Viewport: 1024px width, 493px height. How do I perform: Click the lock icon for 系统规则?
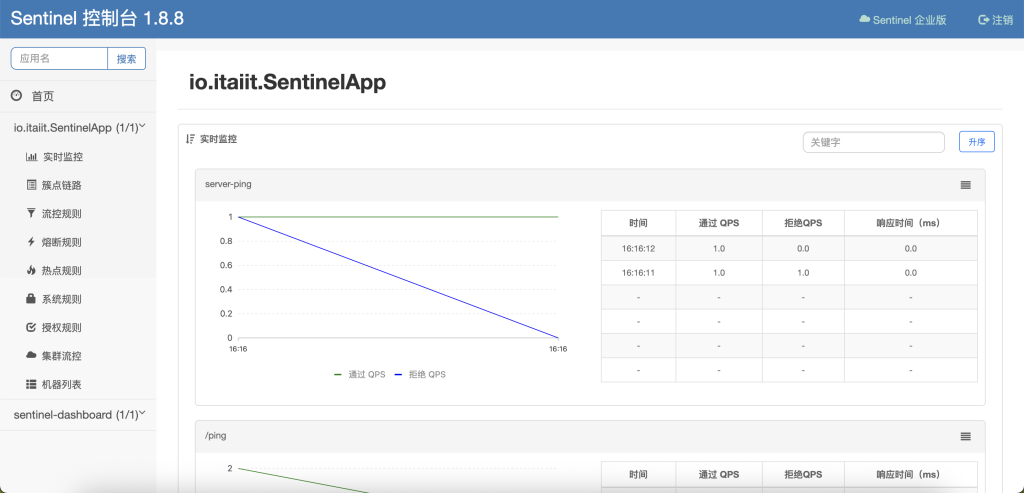pyautogui.click(x=31, y=299)
